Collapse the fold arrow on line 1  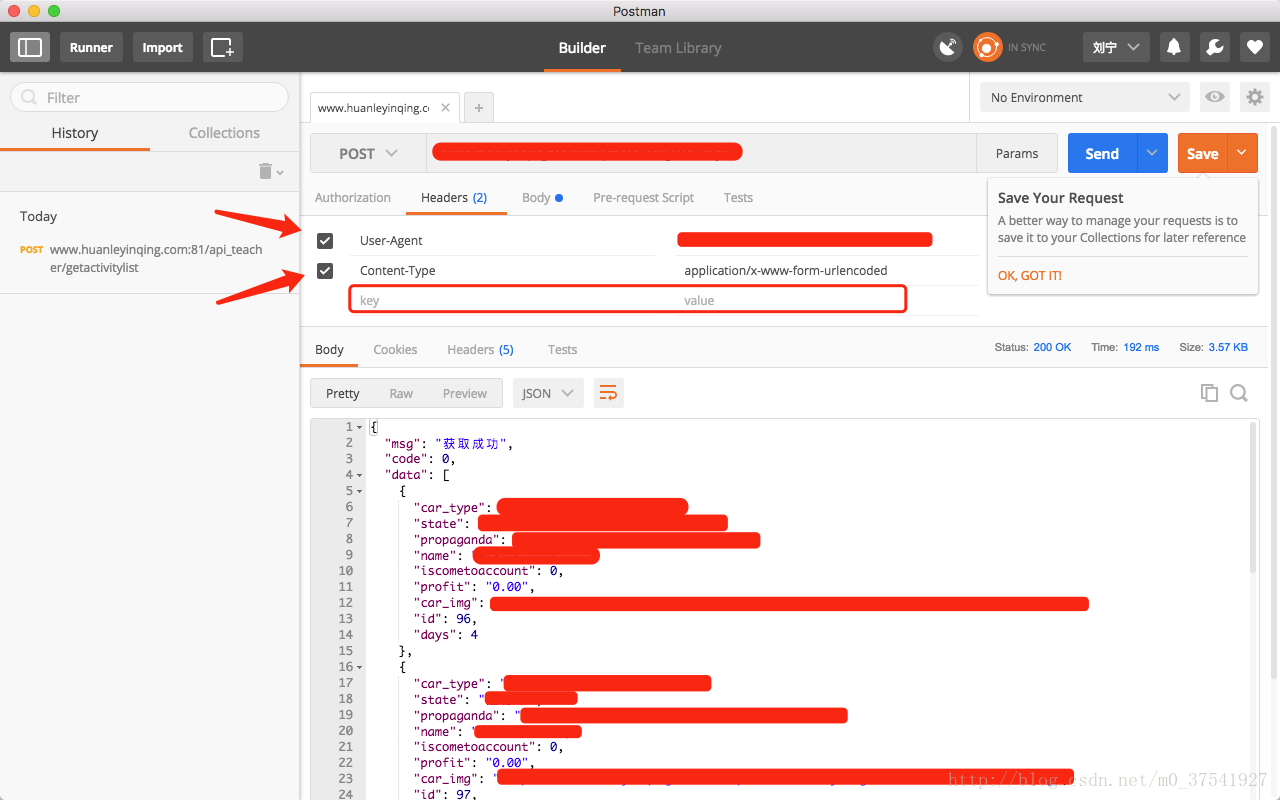[360, 427]
